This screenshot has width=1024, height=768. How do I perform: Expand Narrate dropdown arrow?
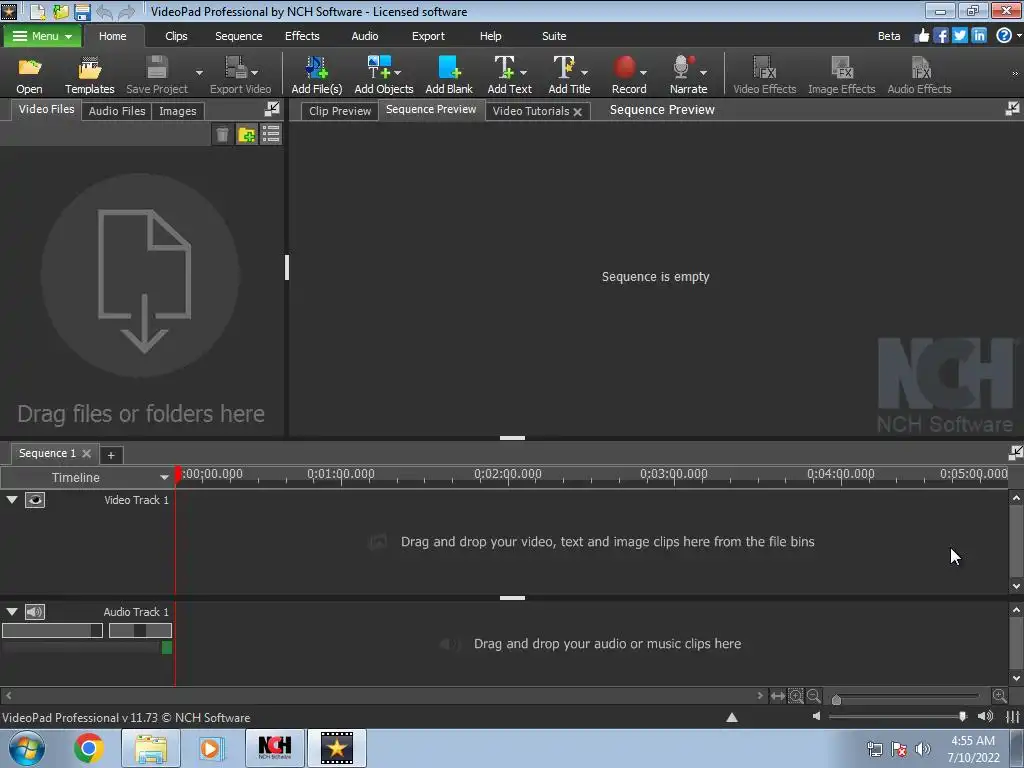point(703,72)
